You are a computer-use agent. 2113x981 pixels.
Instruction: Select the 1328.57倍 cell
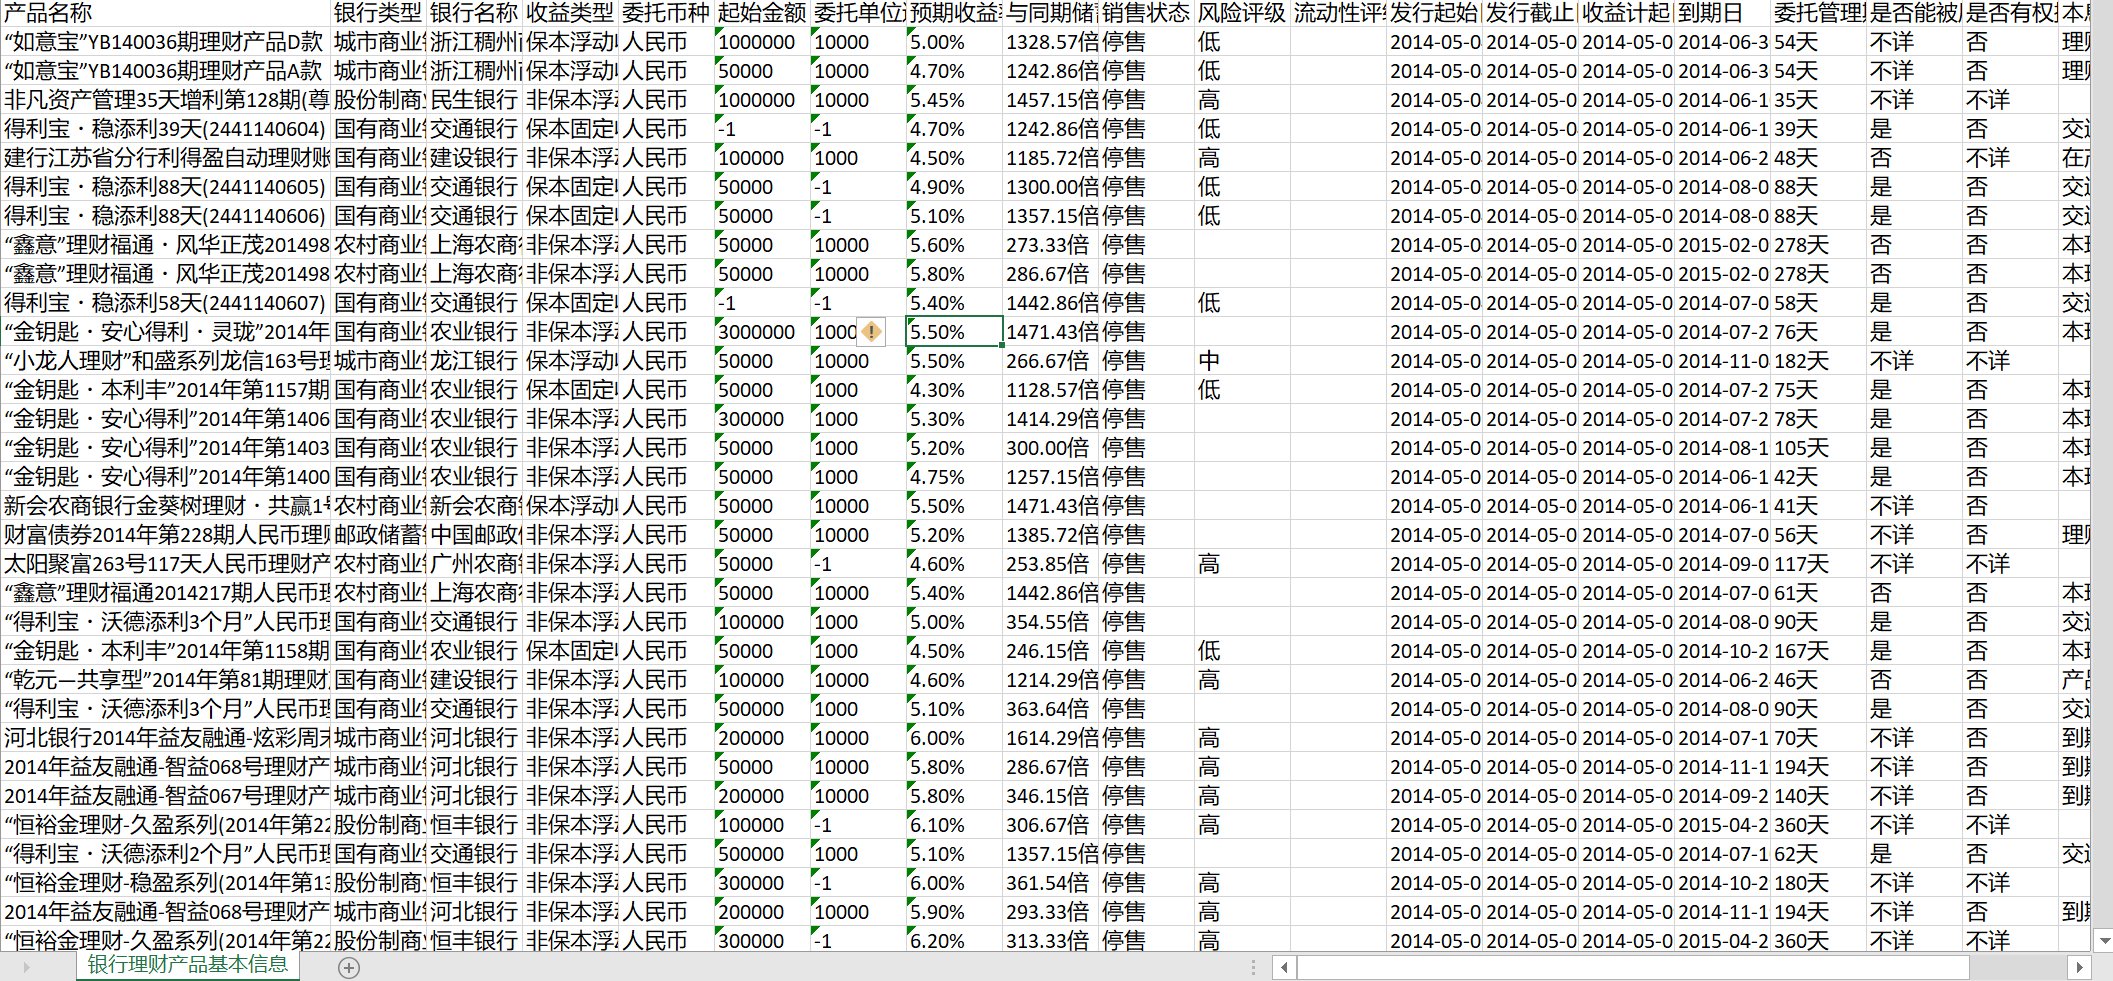click(x=1051, y=42)
